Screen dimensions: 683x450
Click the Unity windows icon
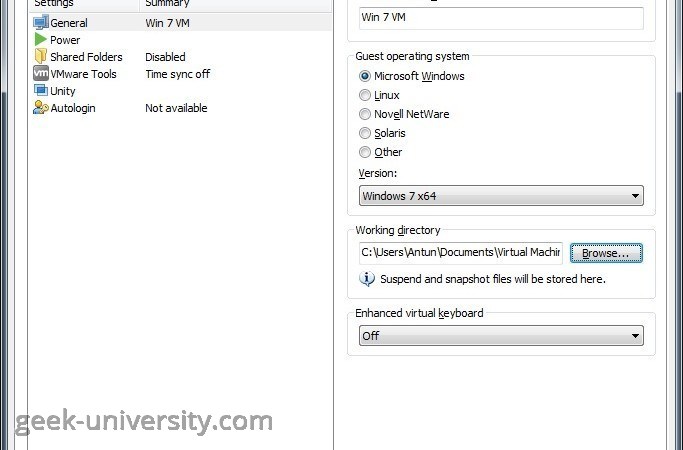pyautogui.click(x=41, y=90)
